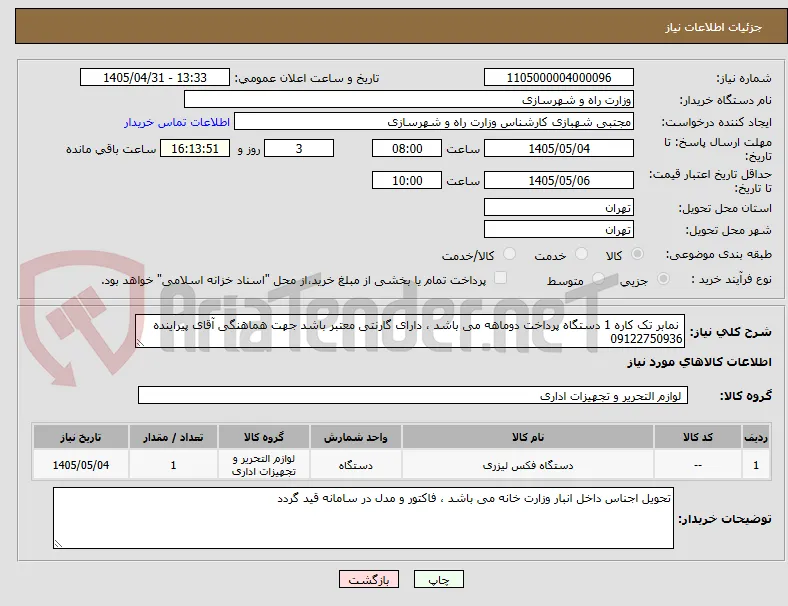Click the buyer name field وزارت راه و شهرسازی

point(409,99)
